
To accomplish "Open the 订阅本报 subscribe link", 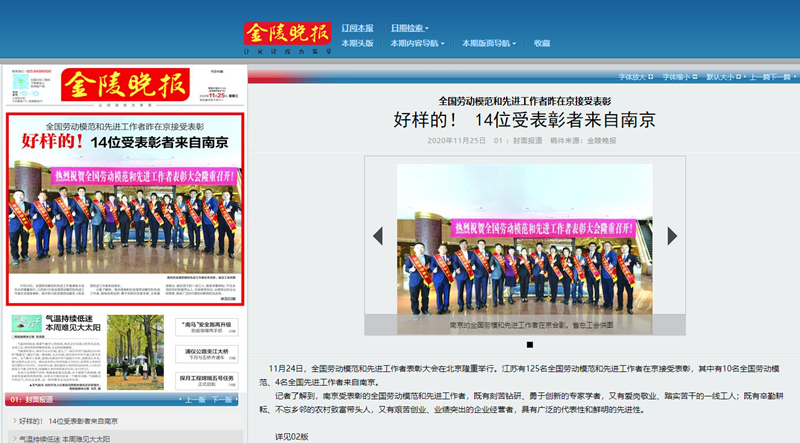I will [x=357, y=28].
